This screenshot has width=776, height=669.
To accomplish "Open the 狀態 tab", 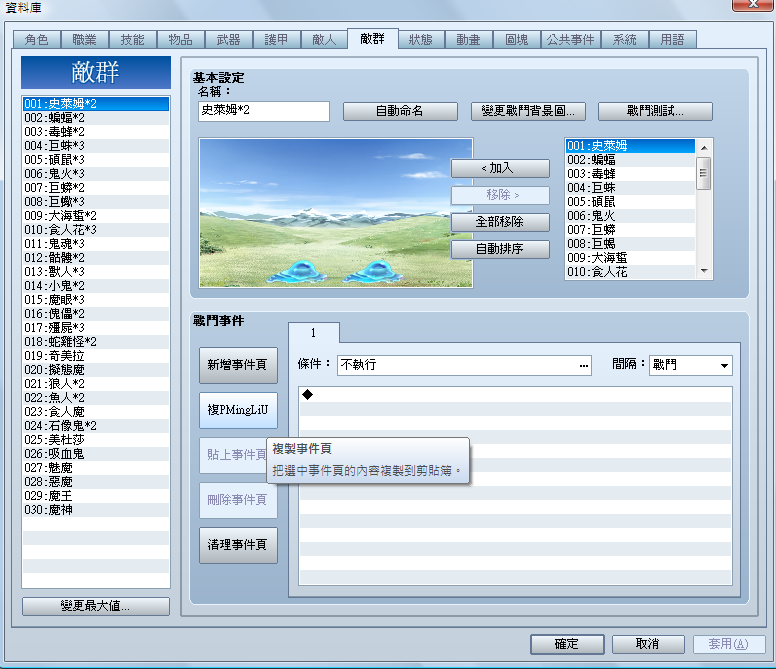I will pos(420,40).
